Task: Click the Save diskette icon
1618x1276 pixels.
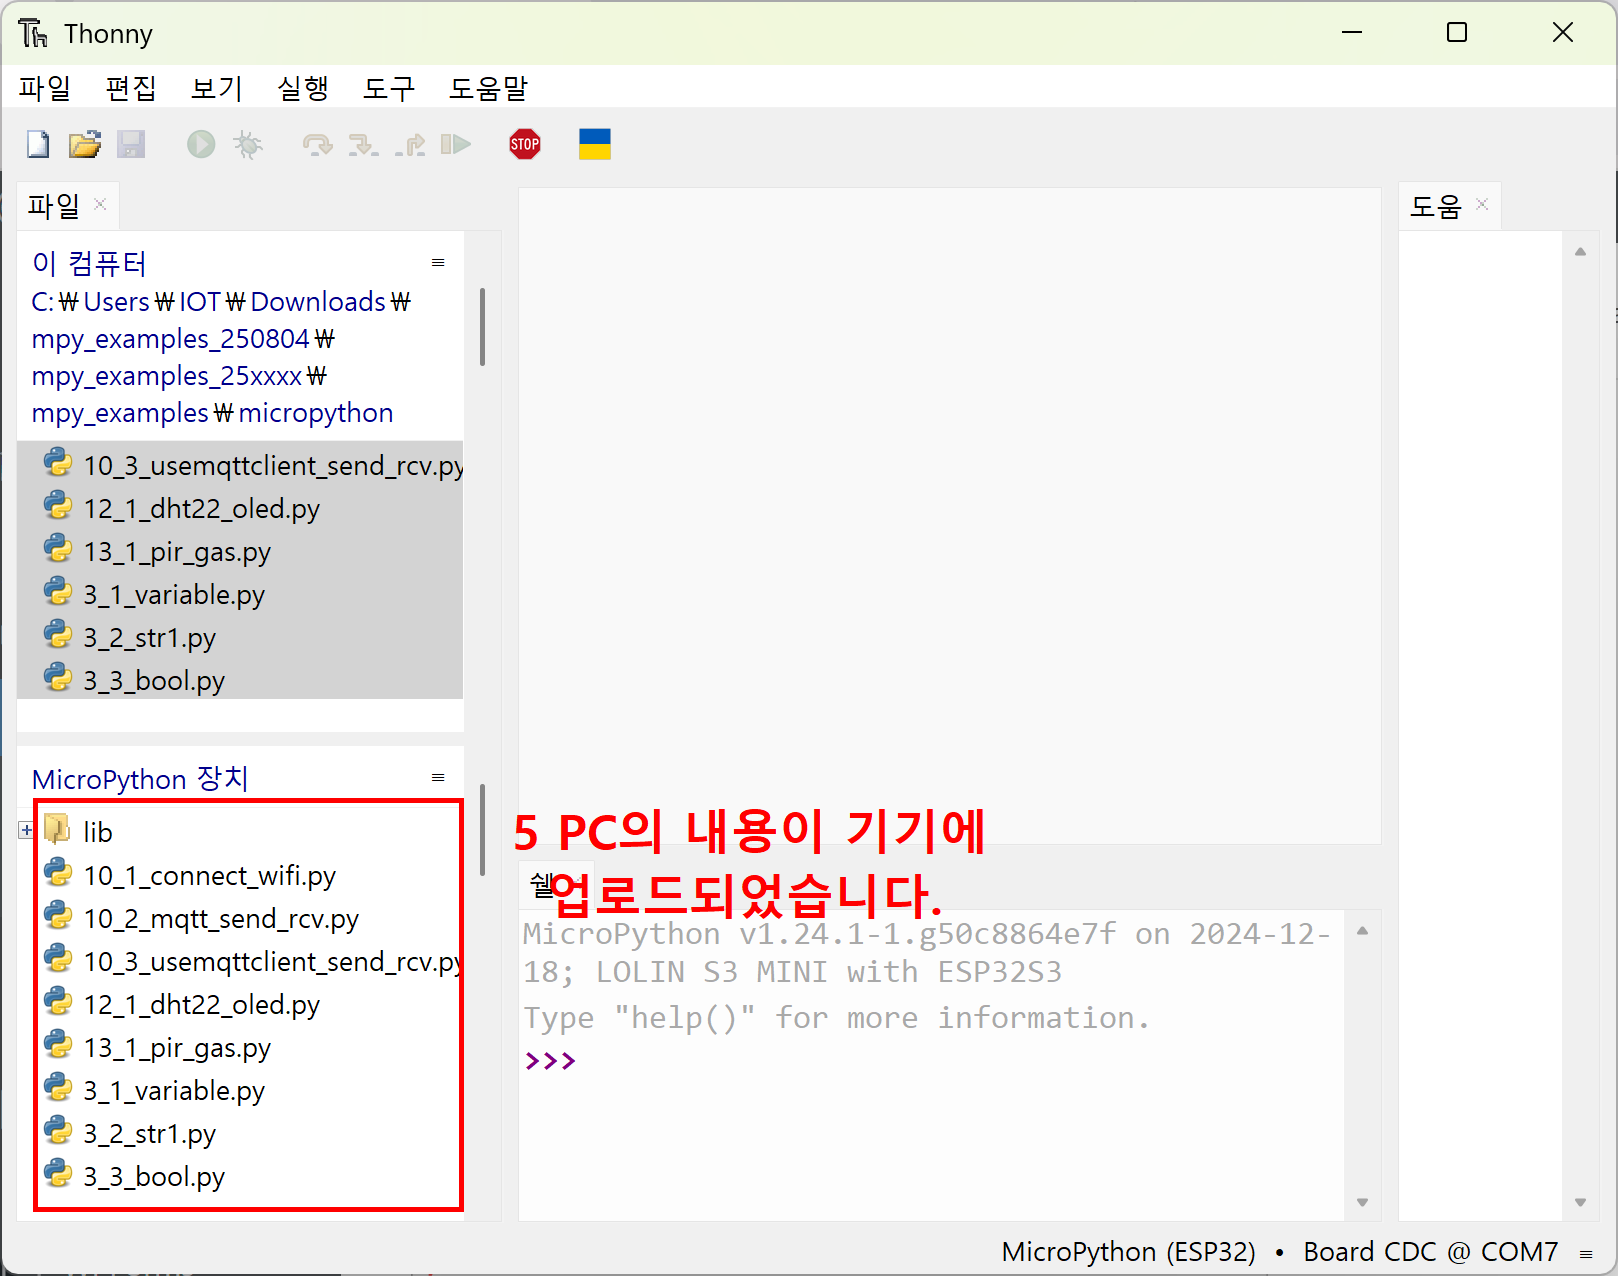Action: click(131, 145)
